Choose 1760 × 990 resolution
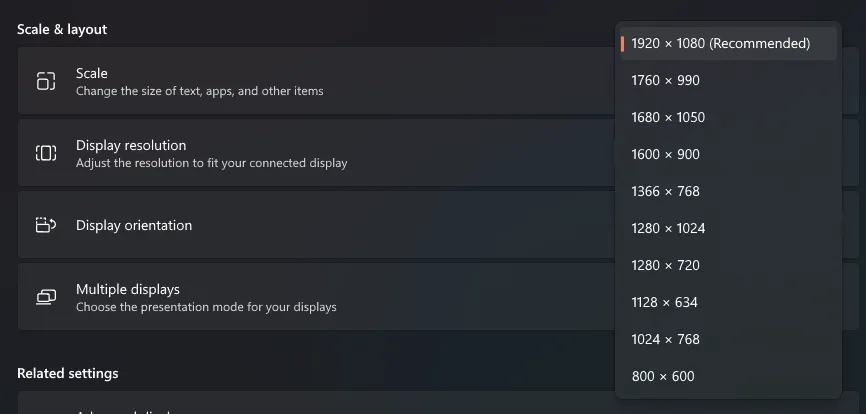Image resolution: width=866 pixels, height=414 pixels. (x=665, y=80)
